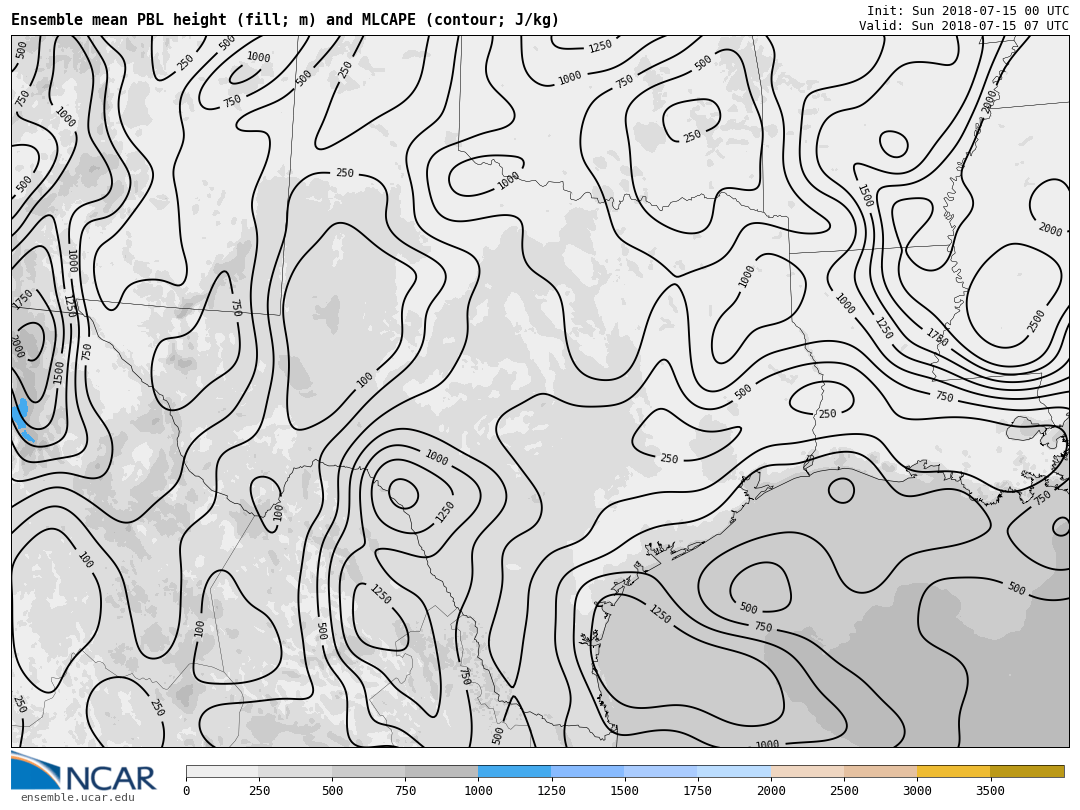Click the map title text about PBL height
The height and width of the screenshot is (810, 1080).
click(285, 20)
